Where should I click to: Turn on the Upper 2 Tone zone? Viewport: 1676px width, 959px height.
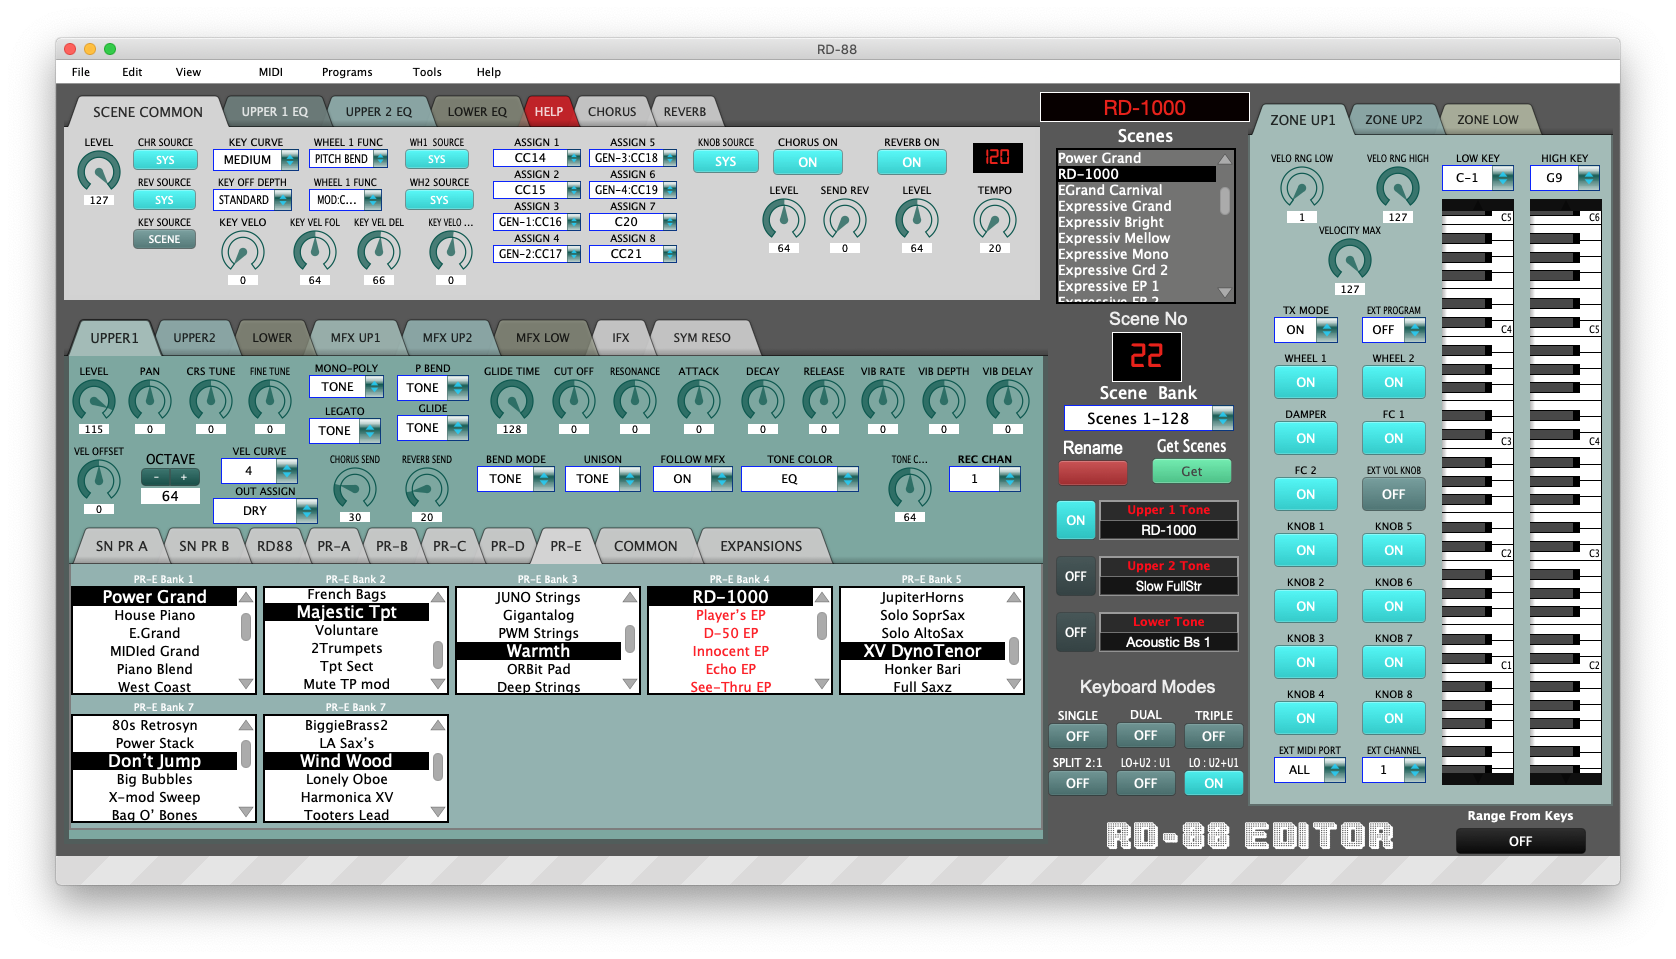pyautogui.click(x=1075, y=576)
